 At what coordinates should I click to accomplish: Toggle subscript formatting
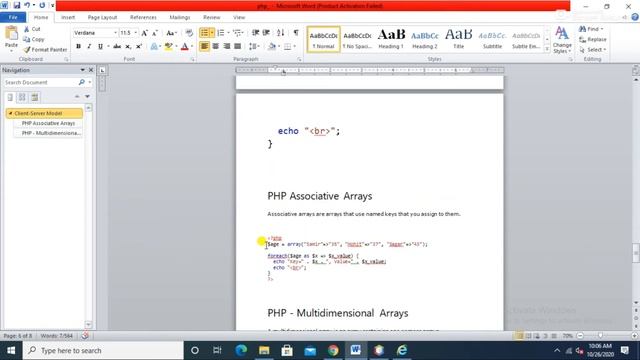point(128,47)
